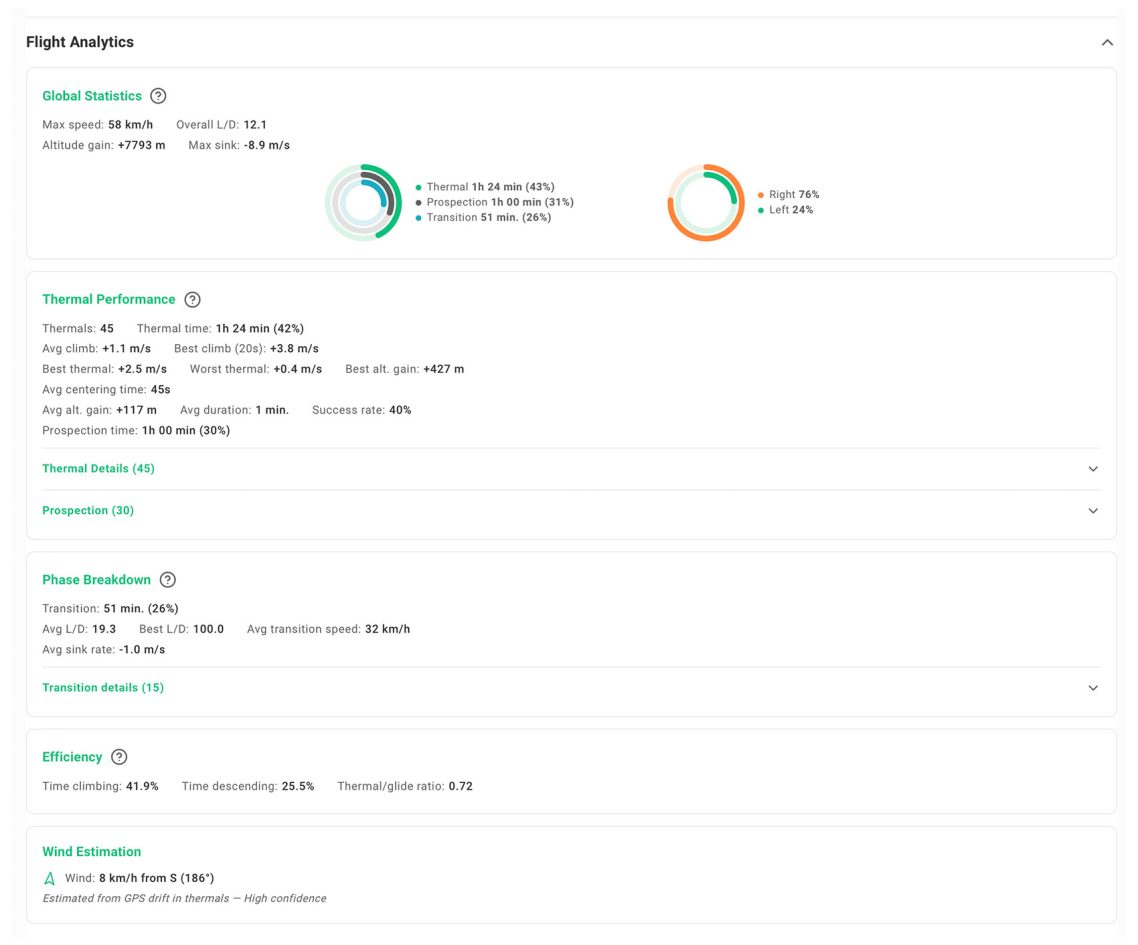Open the Phase Breakdown help icon

[x=167, y=579]
